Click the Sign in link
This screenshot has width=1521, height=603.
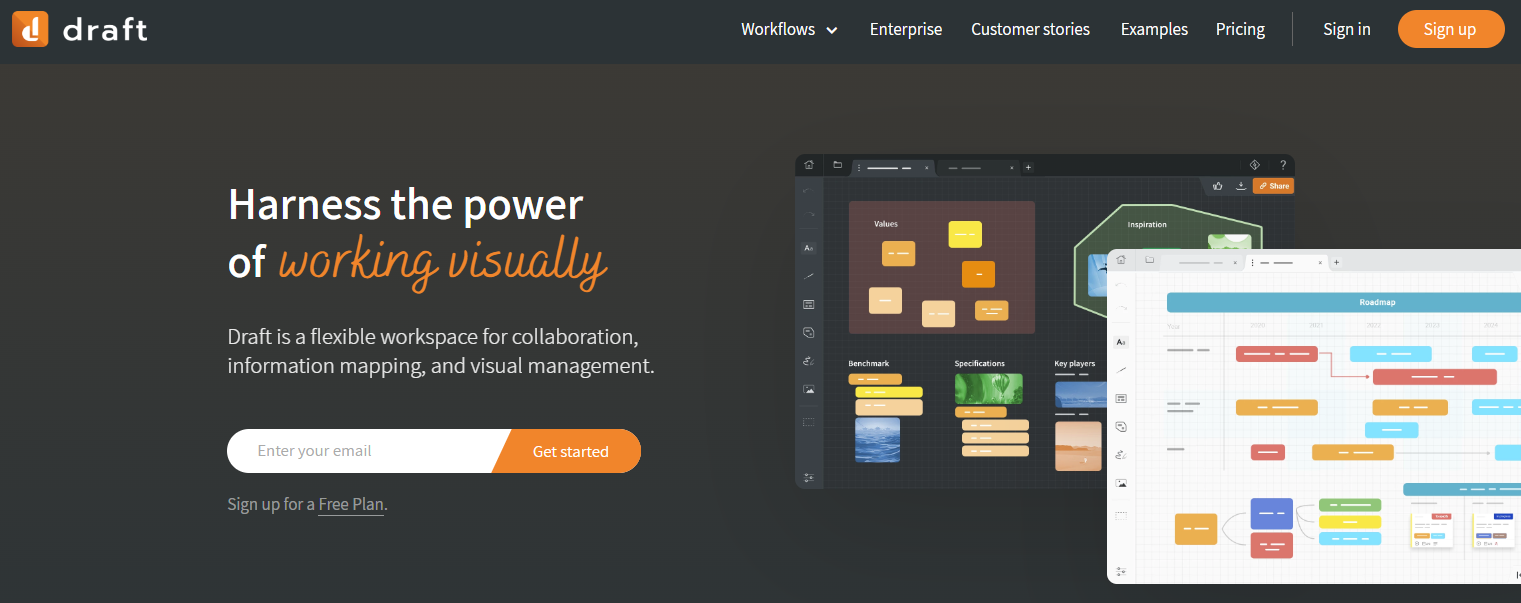(x=1347, y=30)
